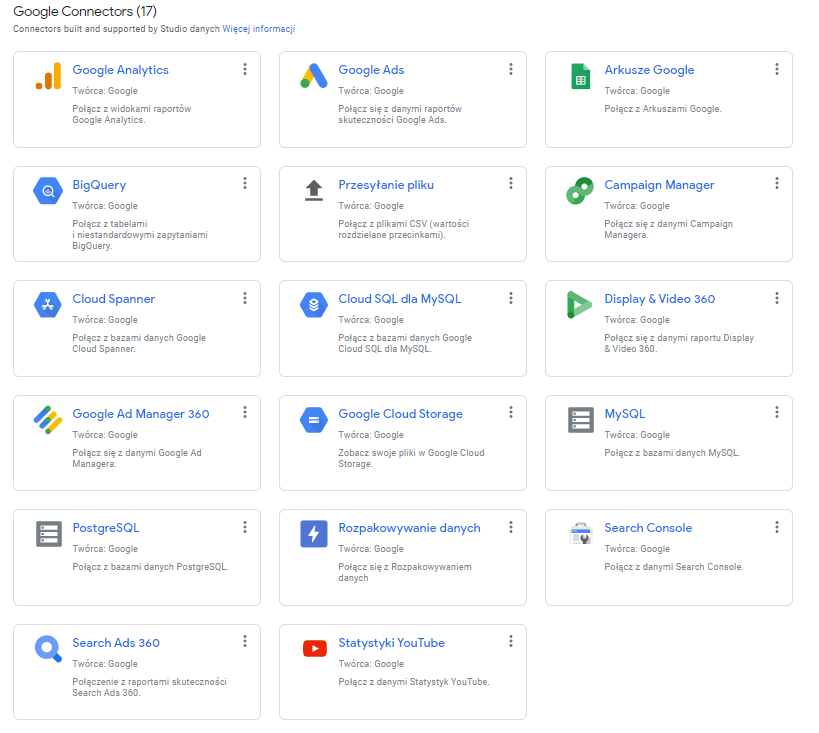Click the Rozpakowywanie danych lightning icon
Screen dimensions: 819x733
(x=314, y=534)
